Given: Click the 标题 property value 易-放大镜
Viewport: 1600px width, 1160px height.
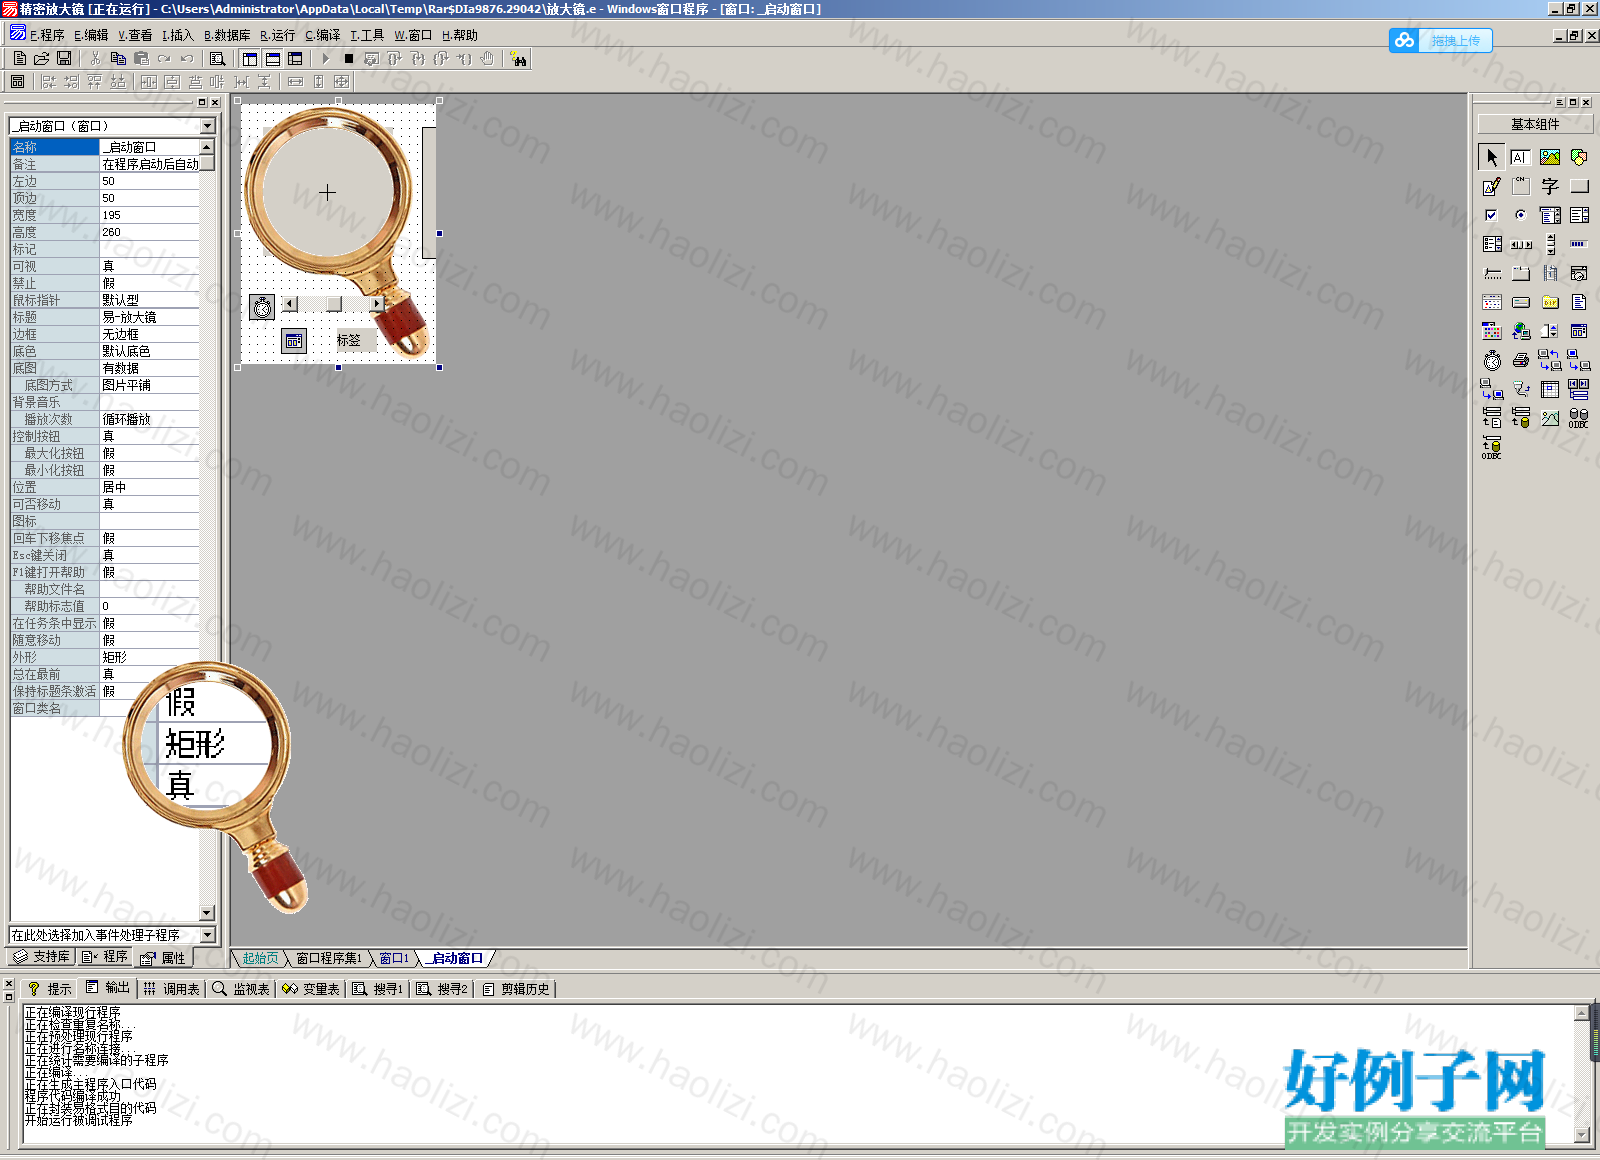Looking at the screenshot, I should [x=150, y=317].
